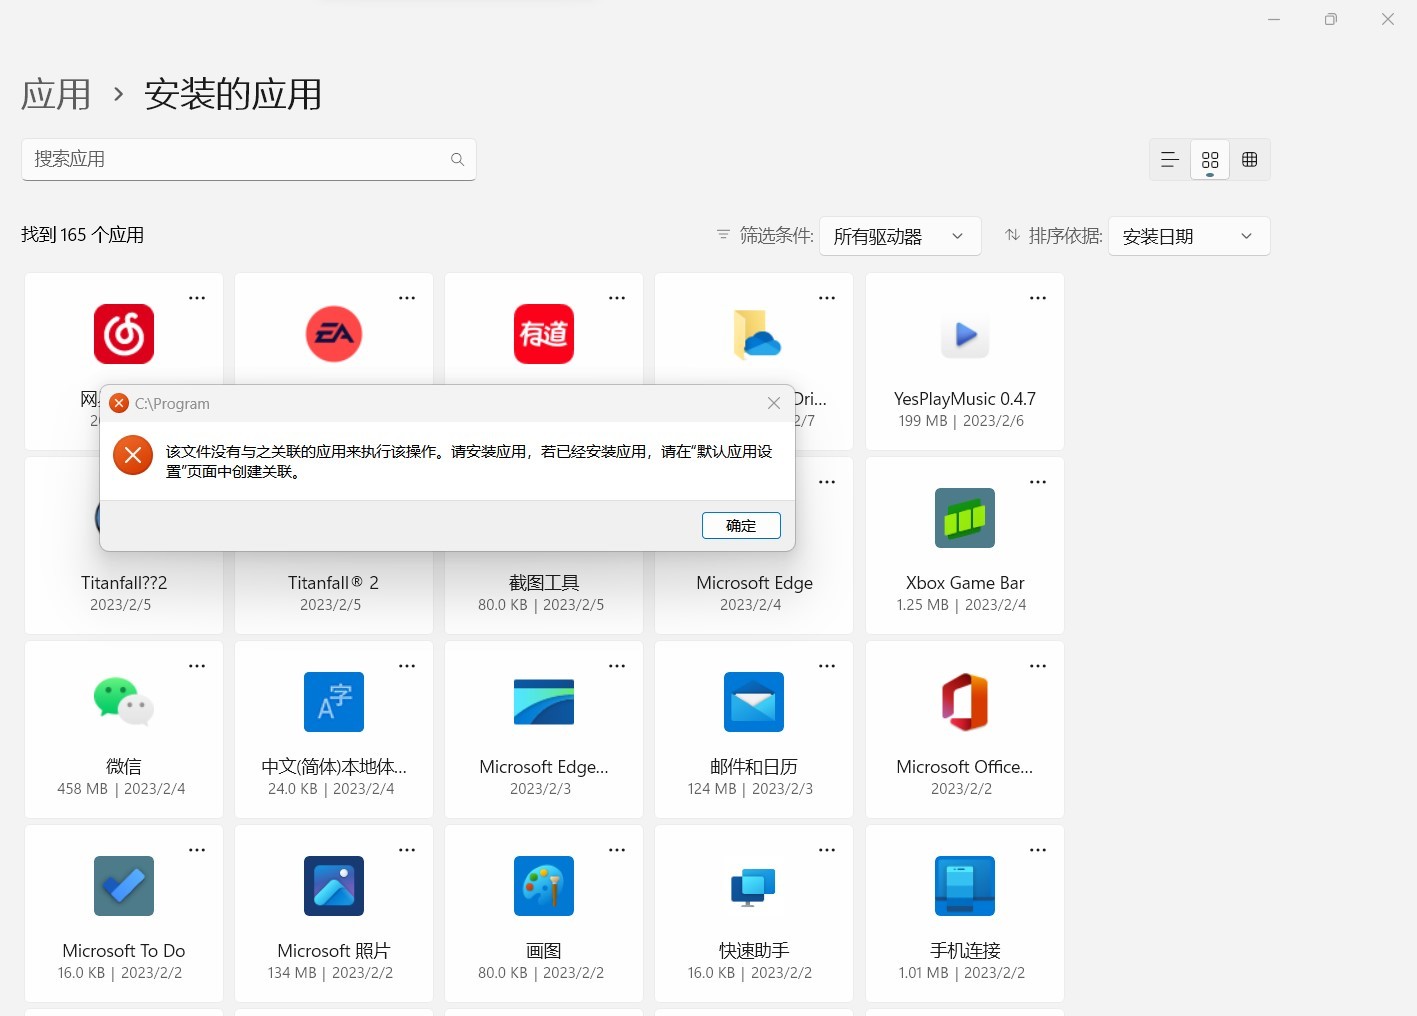This screenshot has height=1016, width=1417.
Task: Click the EA app icon
Action: coord(334,334)
